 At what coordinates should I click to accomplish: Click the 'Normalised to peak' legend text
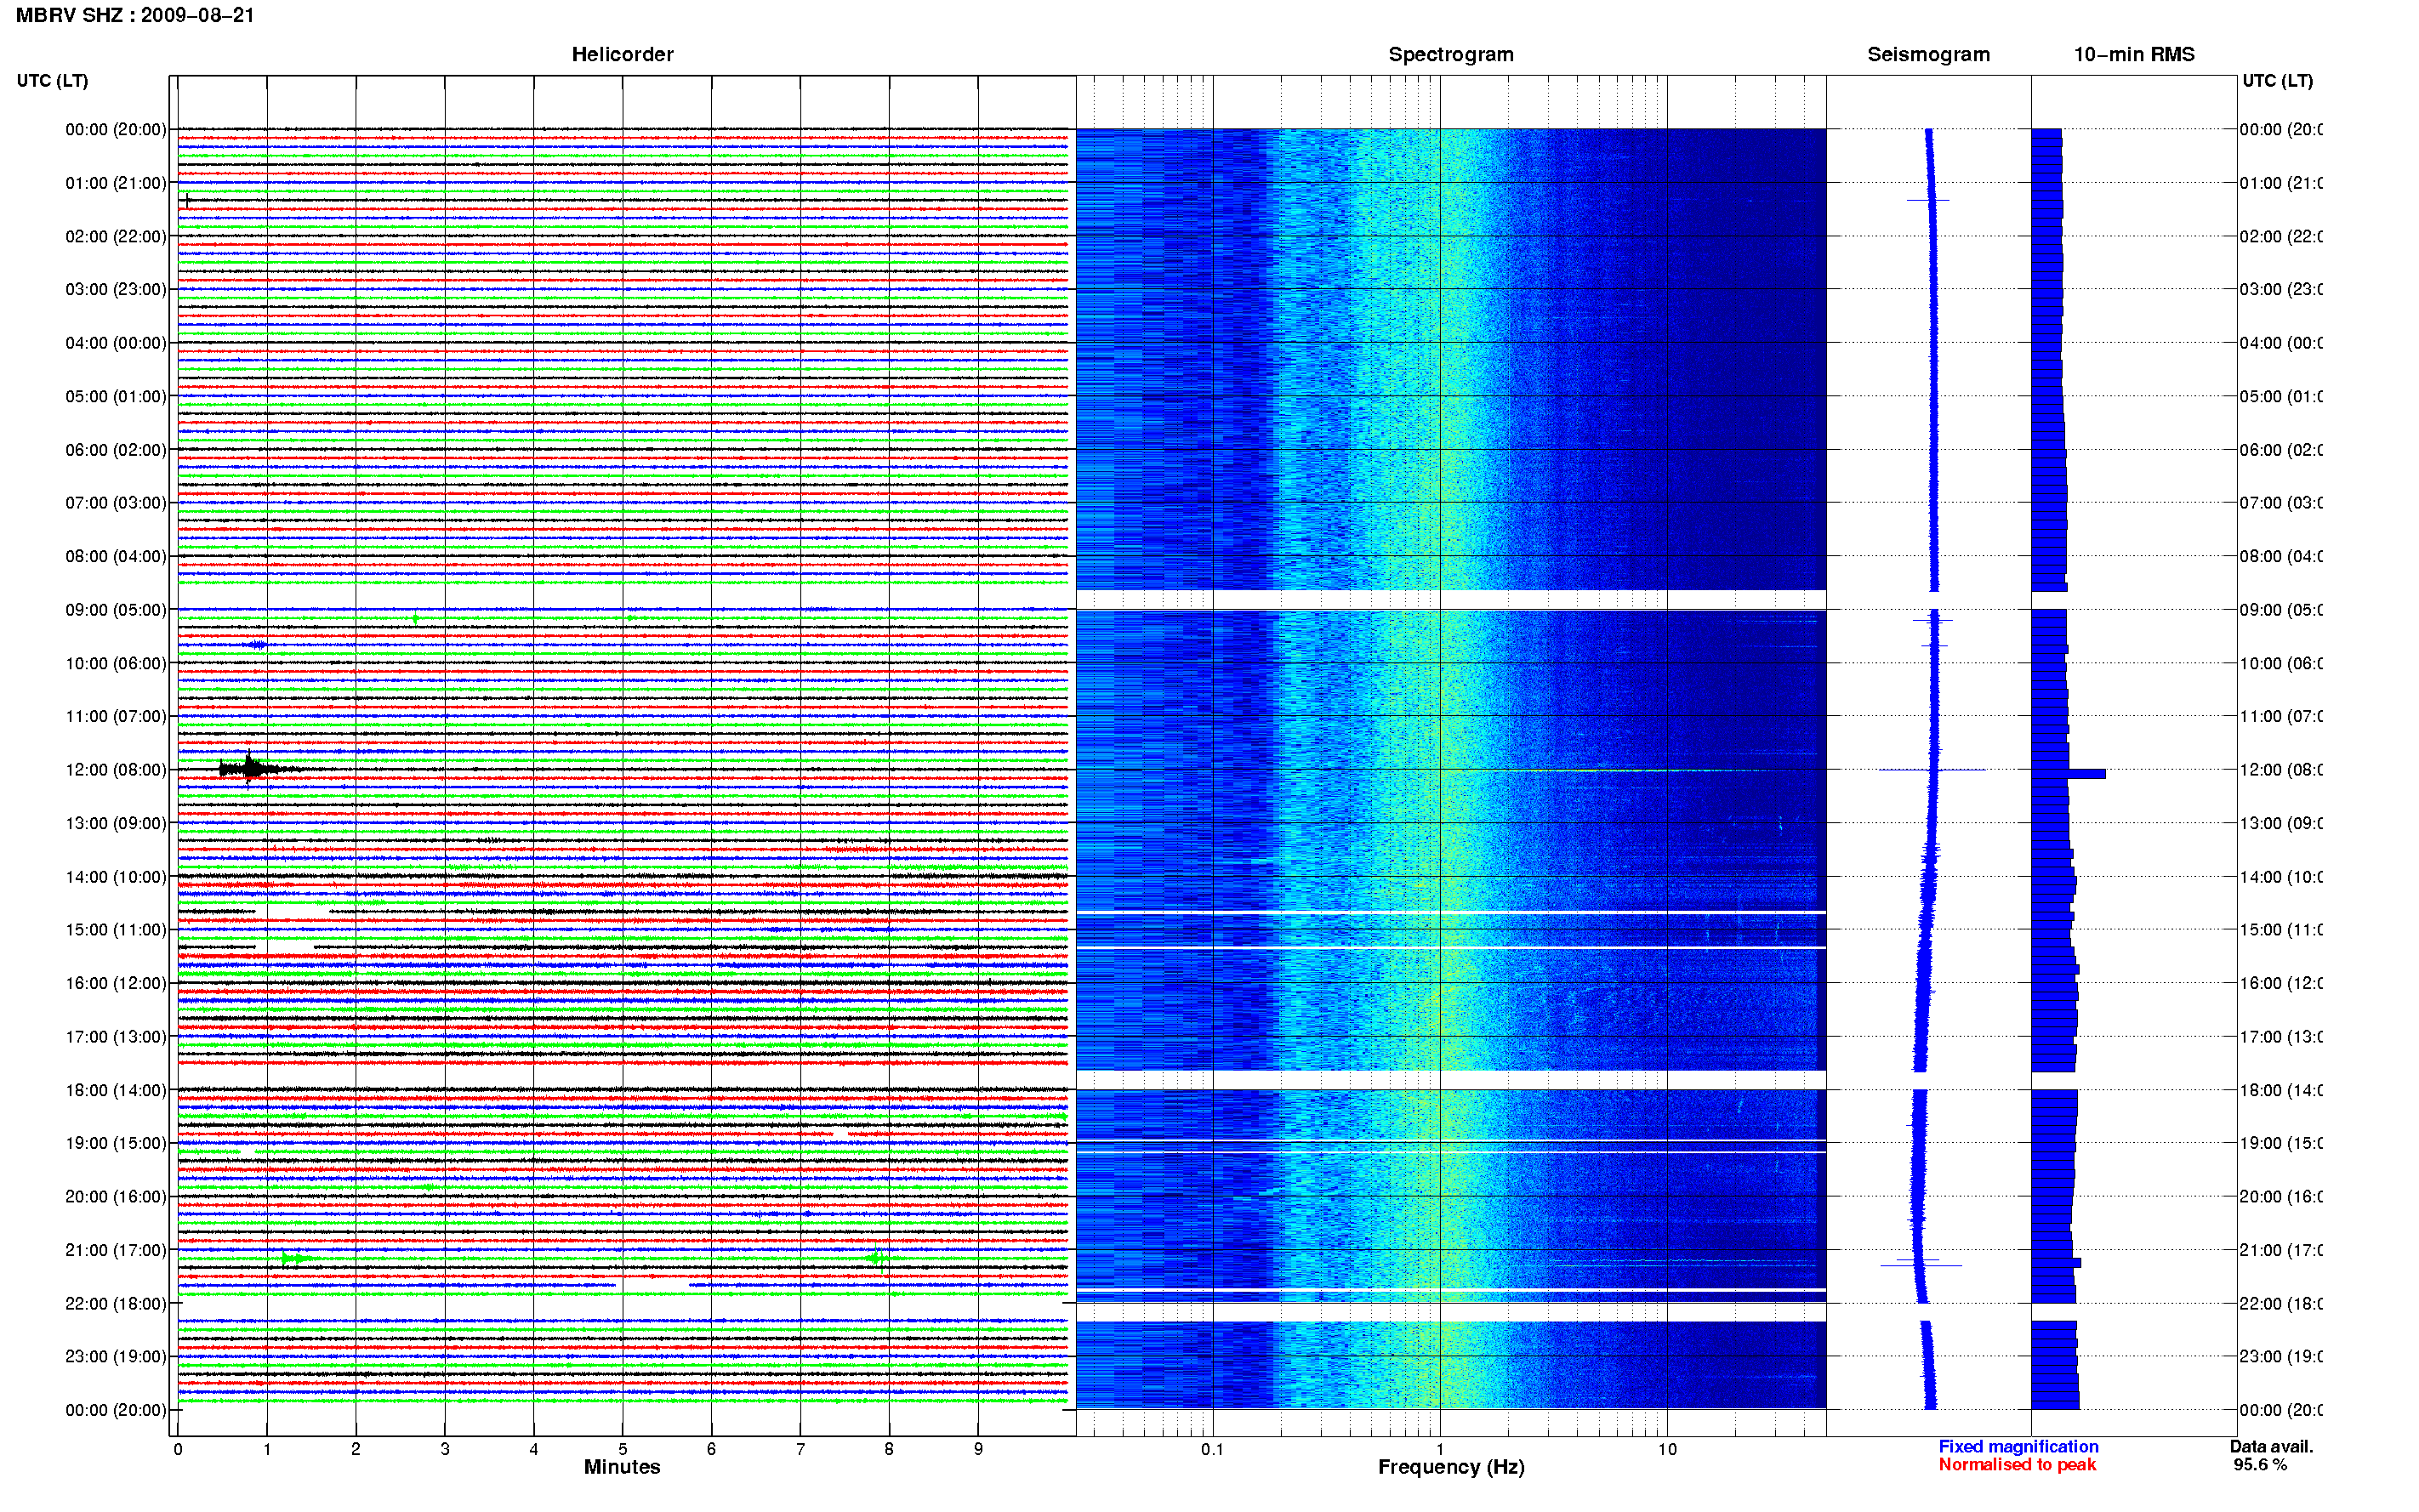[x=2017, y=1464]
